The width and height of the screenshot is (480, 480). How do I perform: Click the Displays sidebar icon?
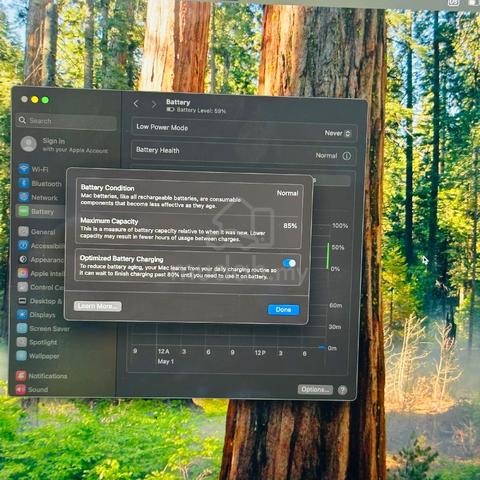pyautogui.click(x=22, y=314)
